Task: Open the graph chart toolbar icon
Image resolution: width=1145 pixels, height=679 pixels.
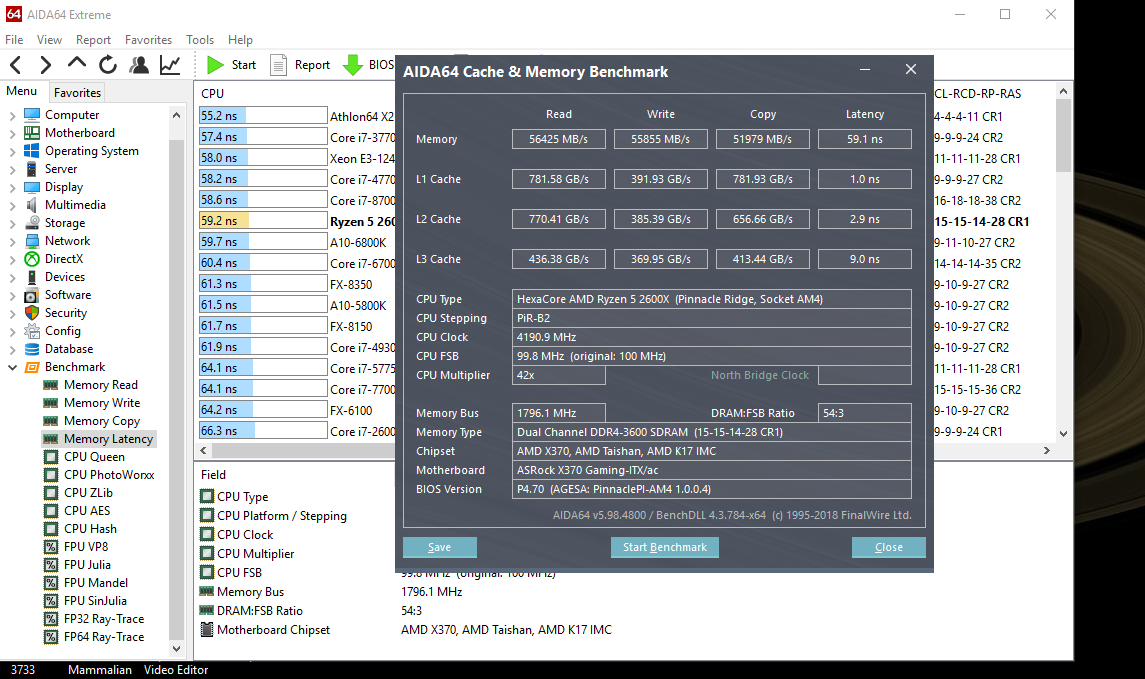Action: click(170, 65)
